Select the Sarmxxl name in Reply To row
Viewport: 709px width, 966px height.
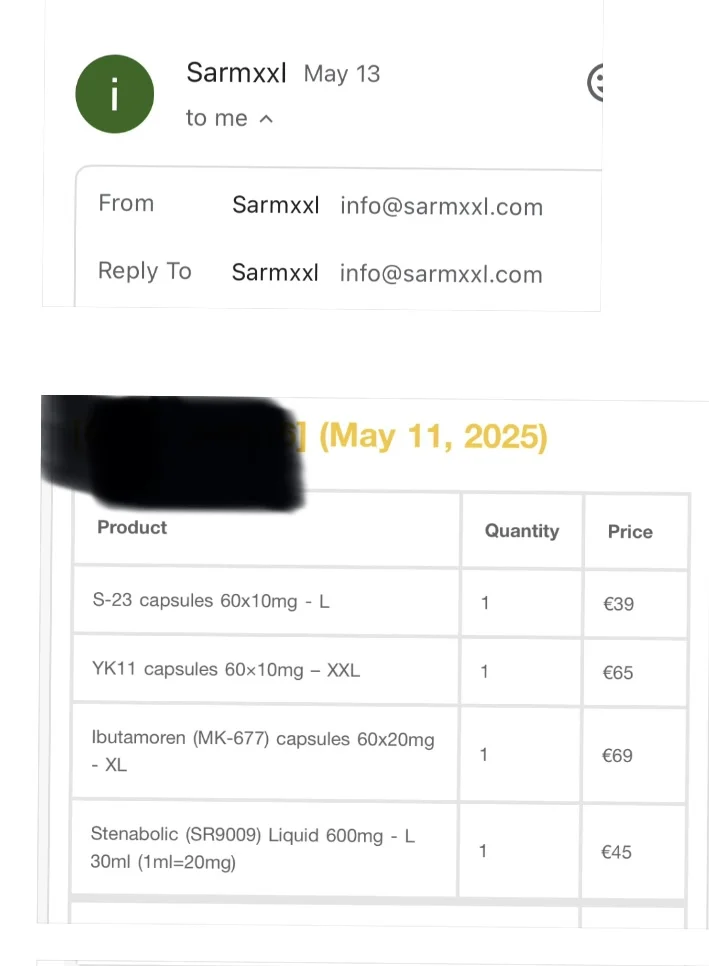tap(275, 272)
